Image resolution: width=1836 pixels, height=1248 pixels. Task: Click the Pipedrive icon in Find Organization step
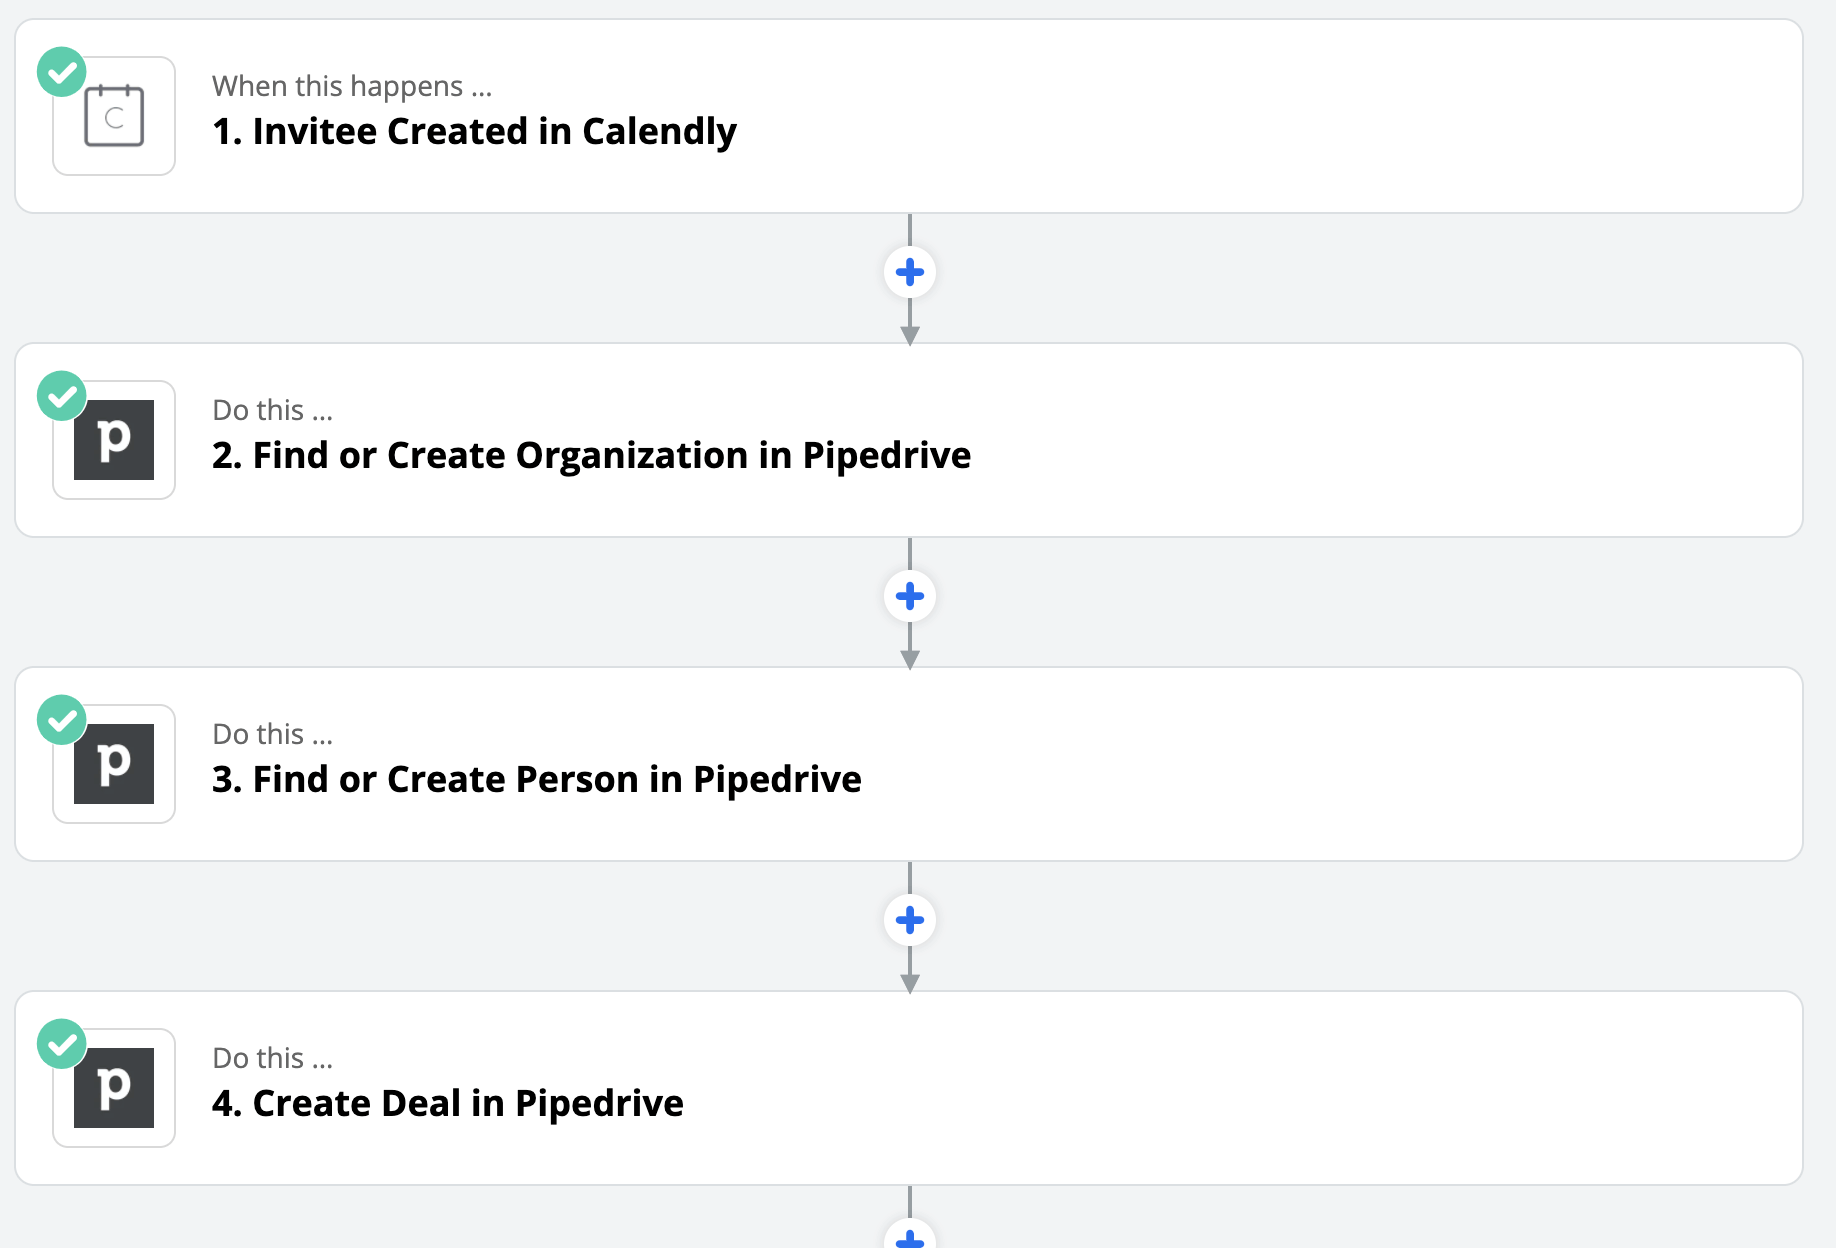coord(114,440)
